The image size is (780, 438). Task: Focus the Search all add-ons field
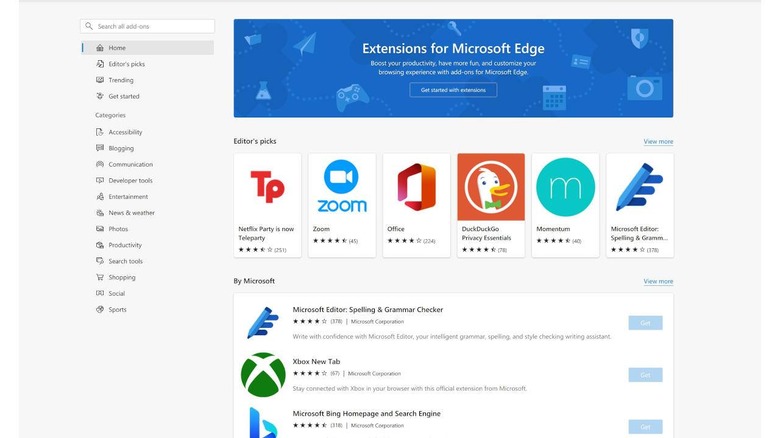click(150, 26)
